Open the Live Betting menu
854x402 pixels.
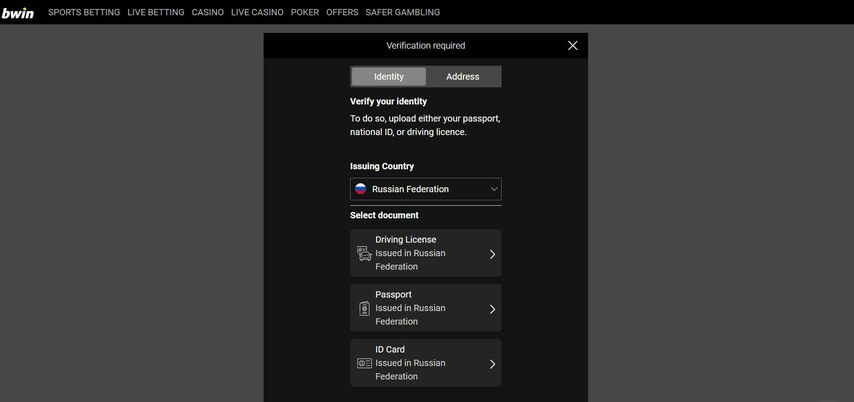[156, 12]
